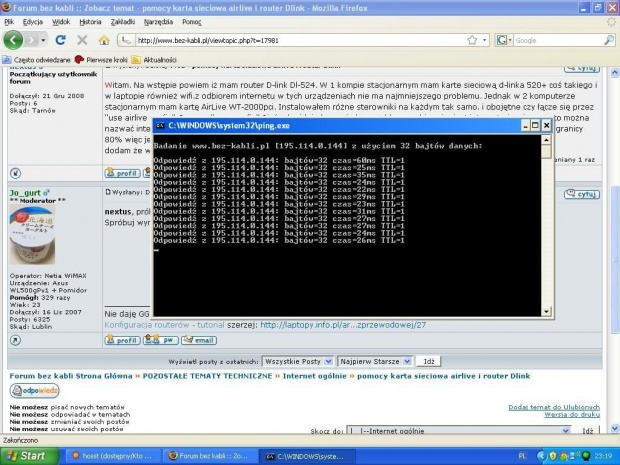Click the ping.exe console window icon
The width and height of the screenshot is (620, 465).
[x=160, y=126]
